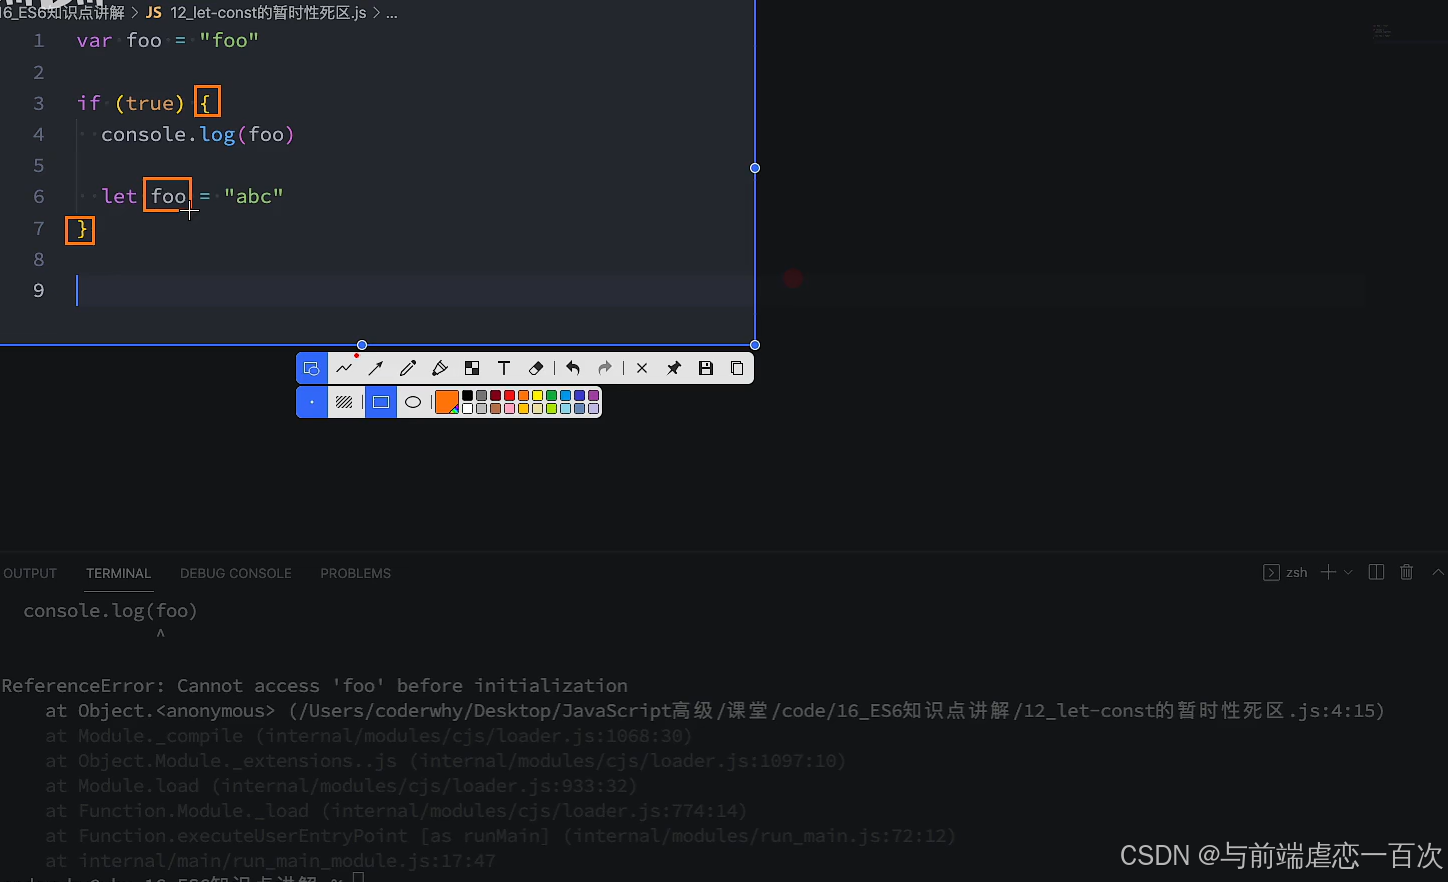Save the annotated screenshot
Viewport: 1448px width, 882px height.
pos(705,368)
